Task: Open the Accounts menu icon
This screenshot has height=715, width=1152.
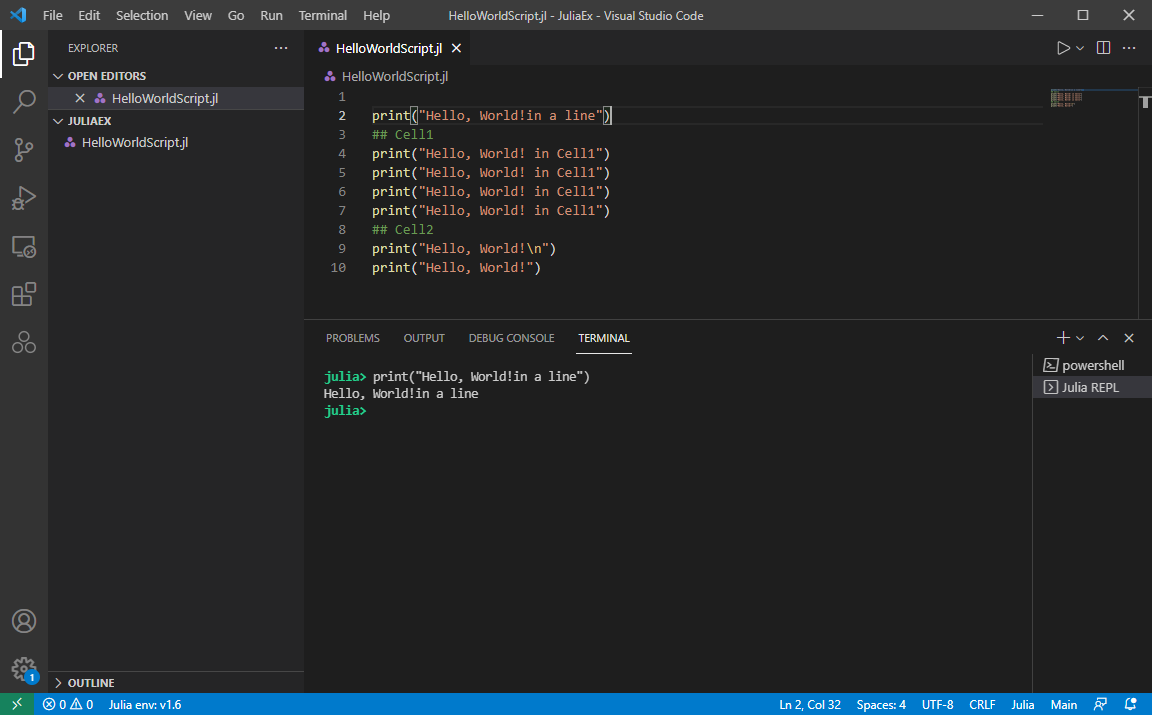Action: (24, 621)
